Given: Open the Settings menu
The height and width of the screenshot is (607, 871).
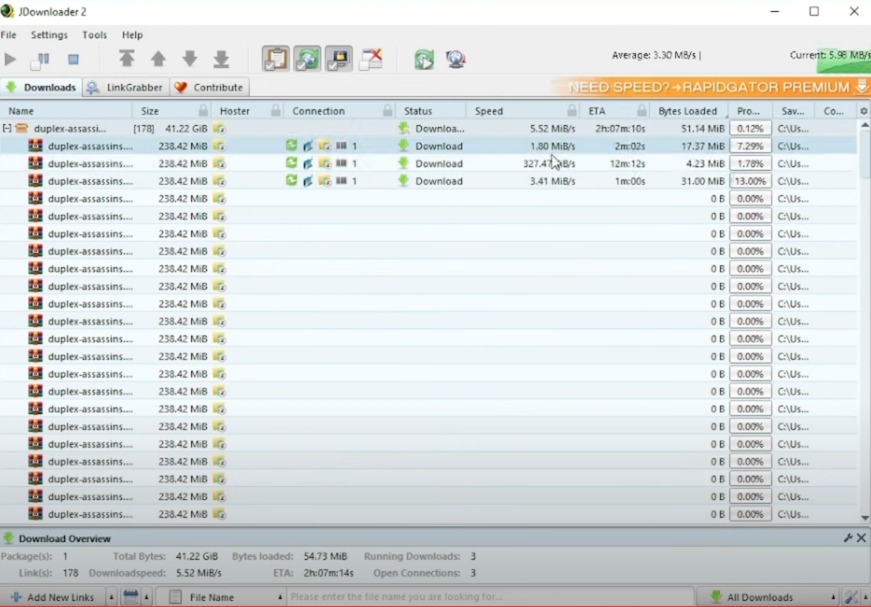Looking at the screenshot, I should 49,35.
